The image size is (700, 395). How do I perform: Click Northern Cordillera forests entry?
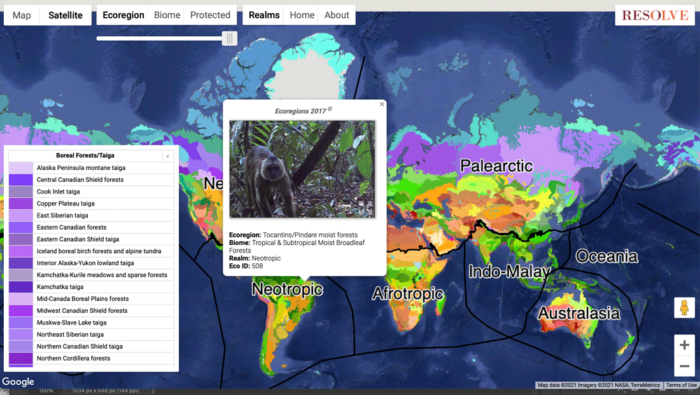coord(91,358)
